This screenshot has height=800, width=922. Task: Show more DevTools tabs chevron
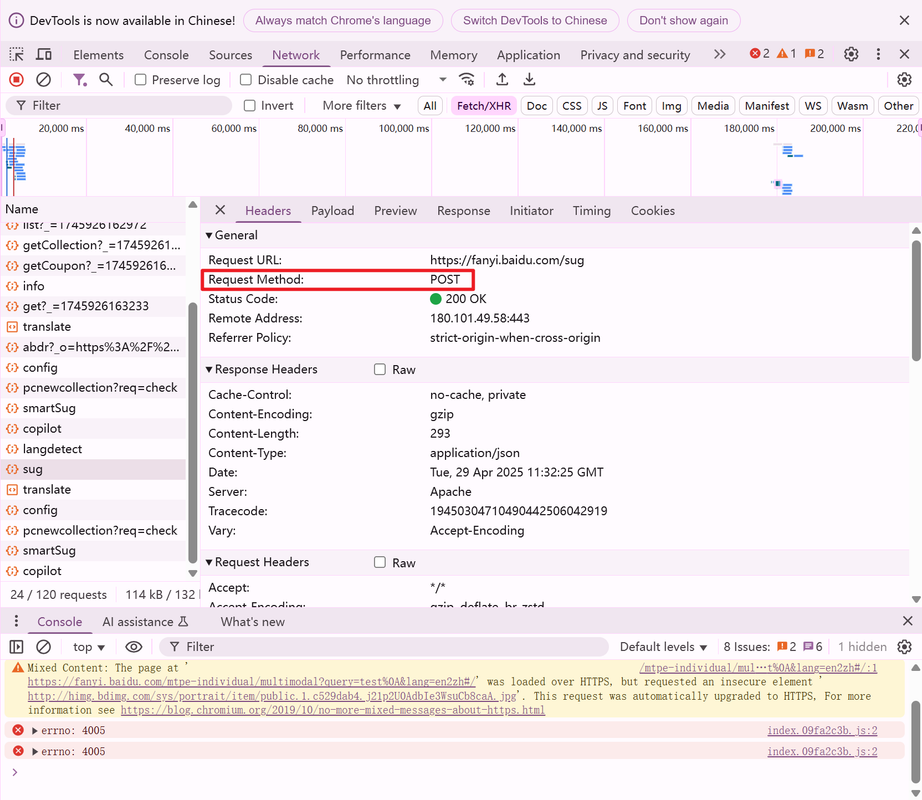720,55
